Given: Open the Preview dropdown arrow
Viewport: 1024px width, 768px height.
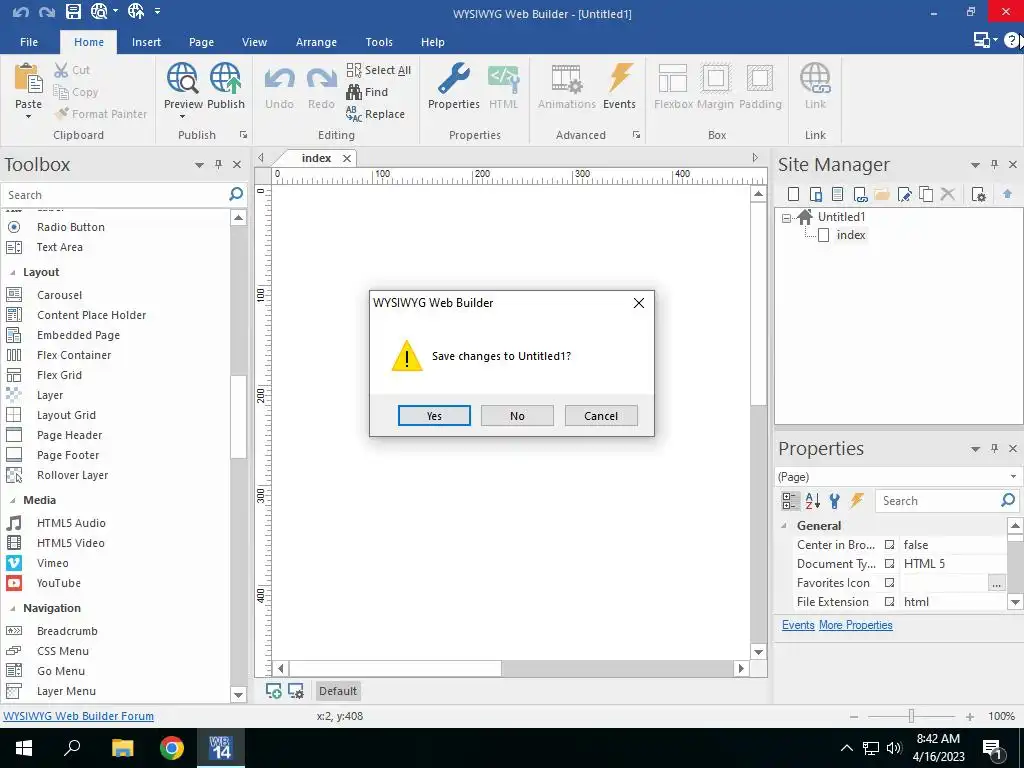Looking at the screenshot, I should click(x=182, y=117).
